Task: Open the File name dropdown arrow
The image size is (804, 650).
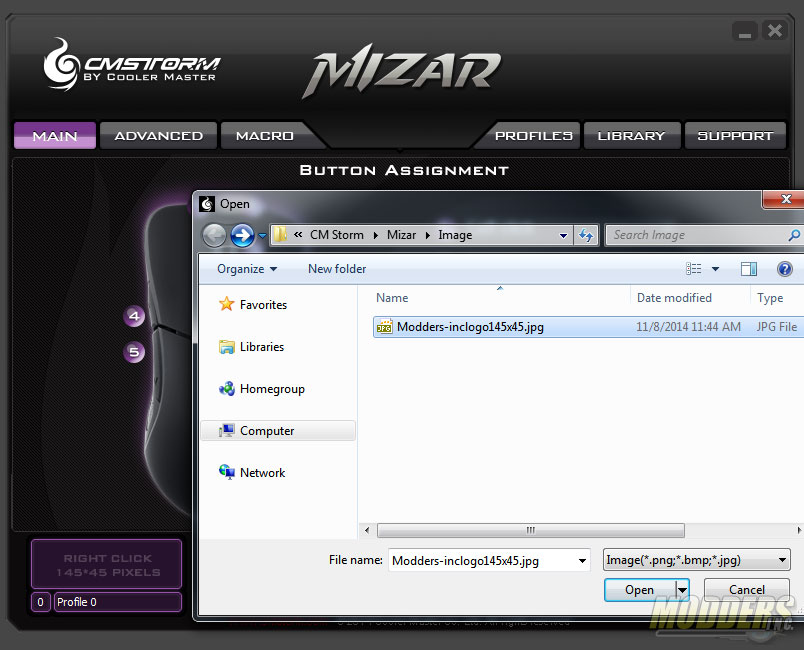Action: point(582,561)
